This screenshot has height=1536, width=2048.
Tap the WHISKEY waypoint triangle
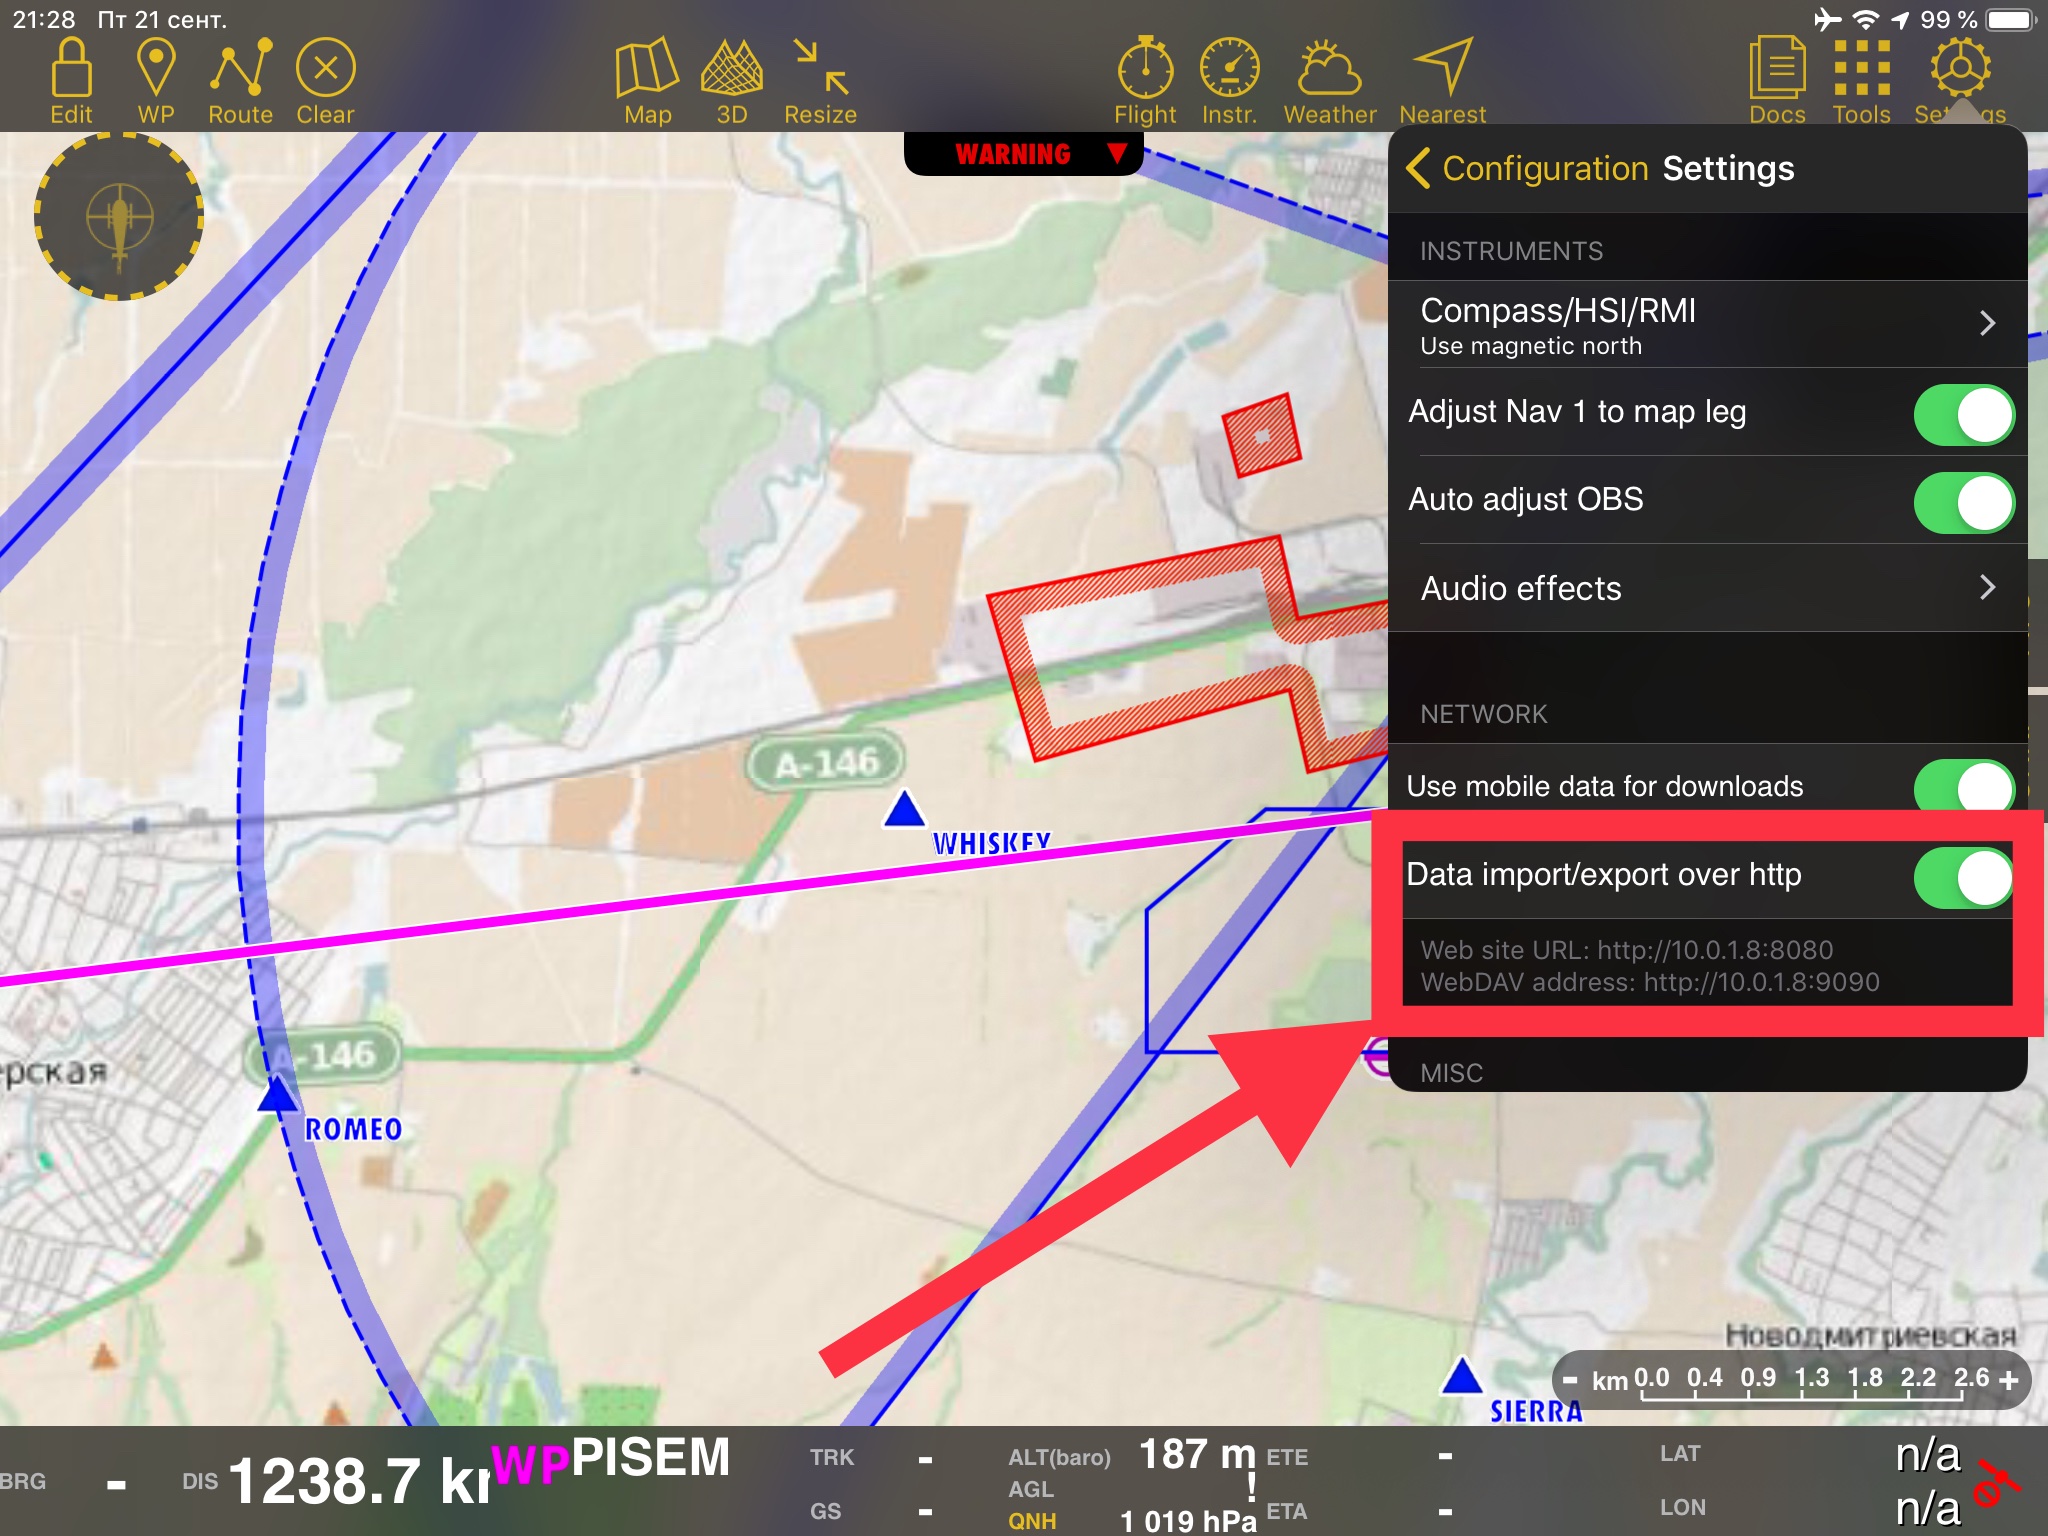[x=904, y=810]
